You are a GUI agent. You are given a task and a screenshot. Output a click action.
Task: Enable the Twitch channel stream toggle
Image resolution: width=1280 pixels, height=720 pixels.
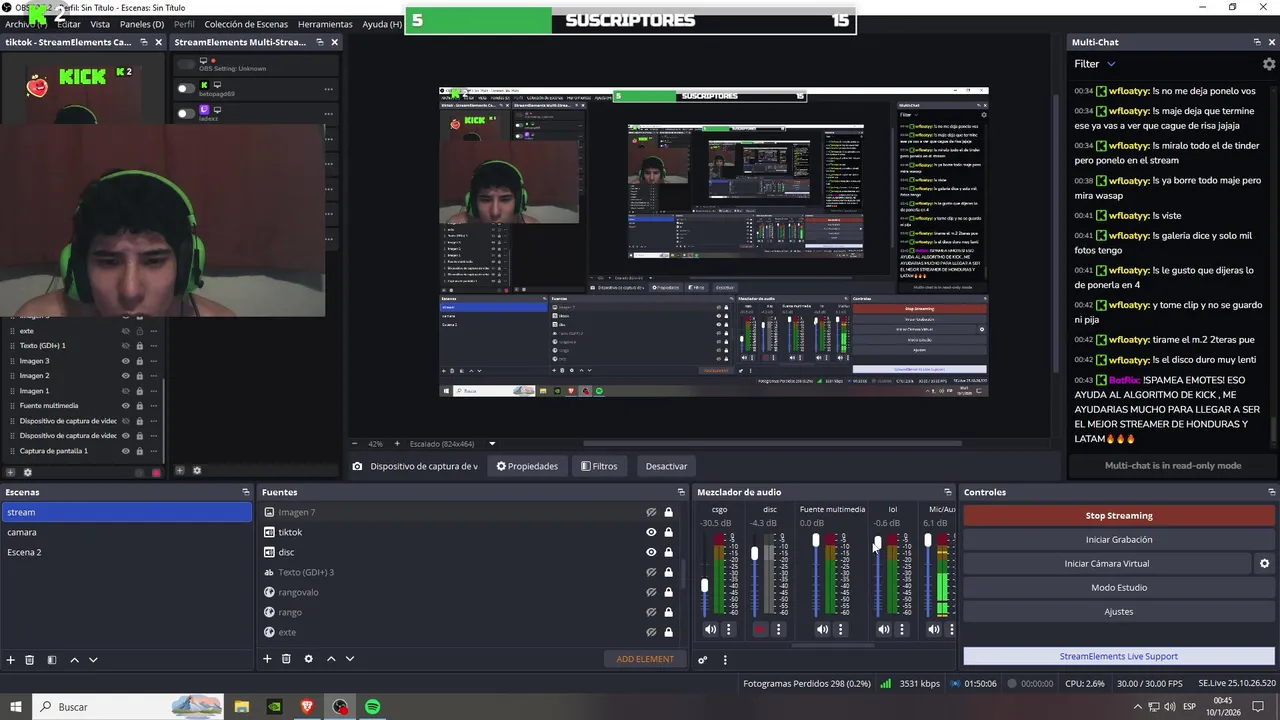point(185,113)
